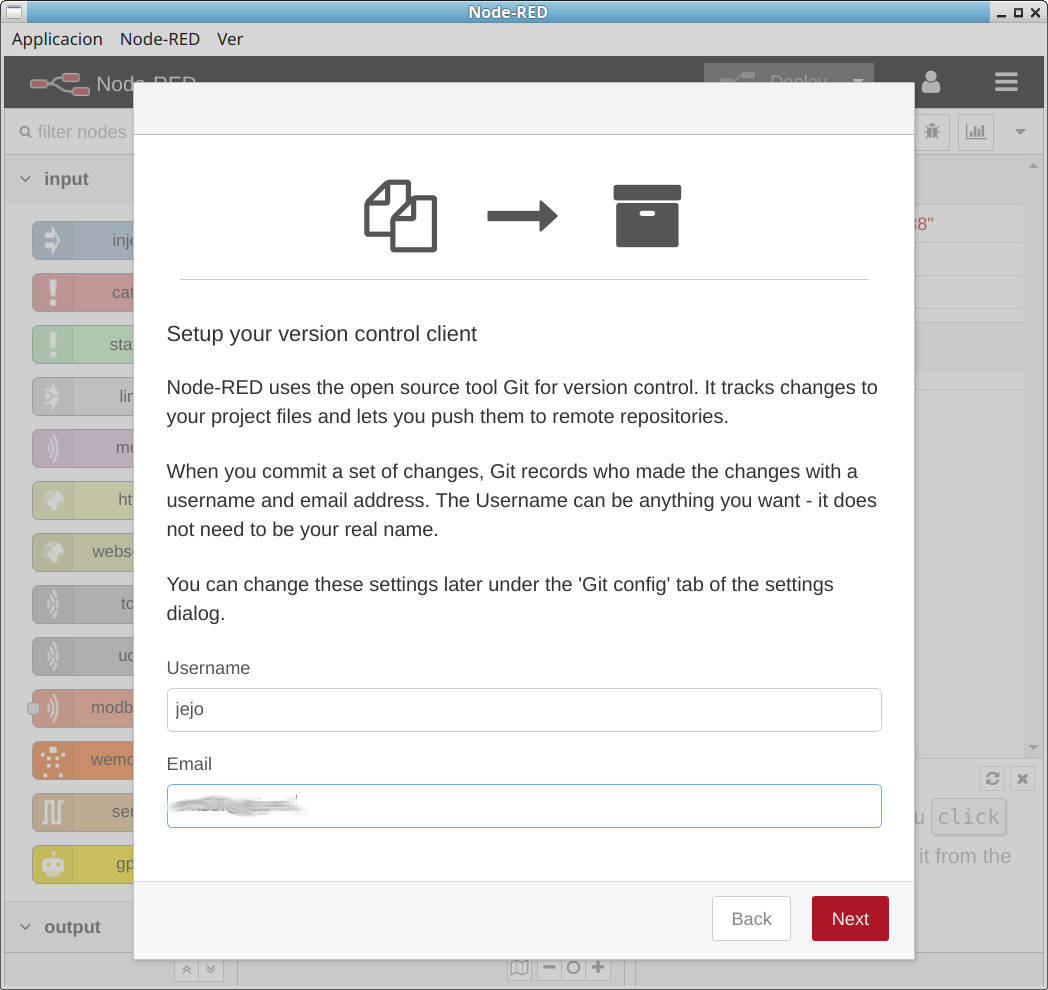Open the sidebar tabs dropdown arrow

(1020, 132)
